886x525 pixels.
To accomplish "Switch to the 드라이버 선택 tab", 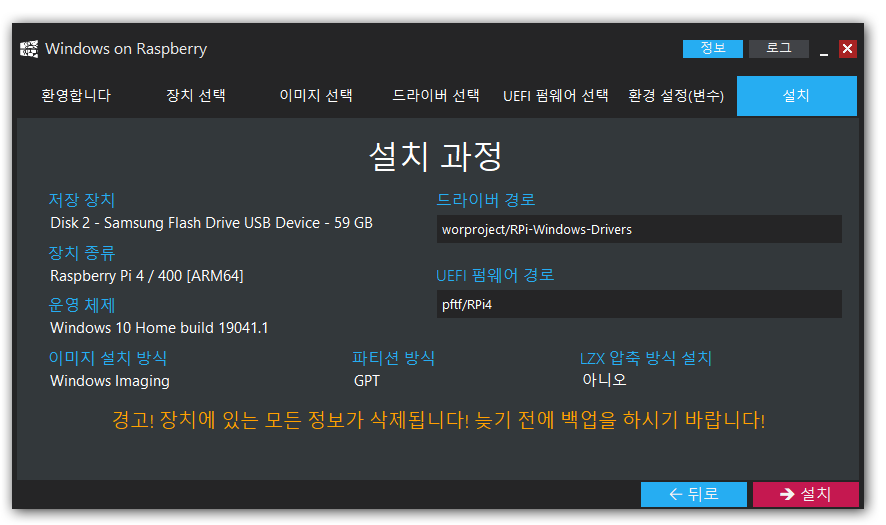I will coord(436,96).
